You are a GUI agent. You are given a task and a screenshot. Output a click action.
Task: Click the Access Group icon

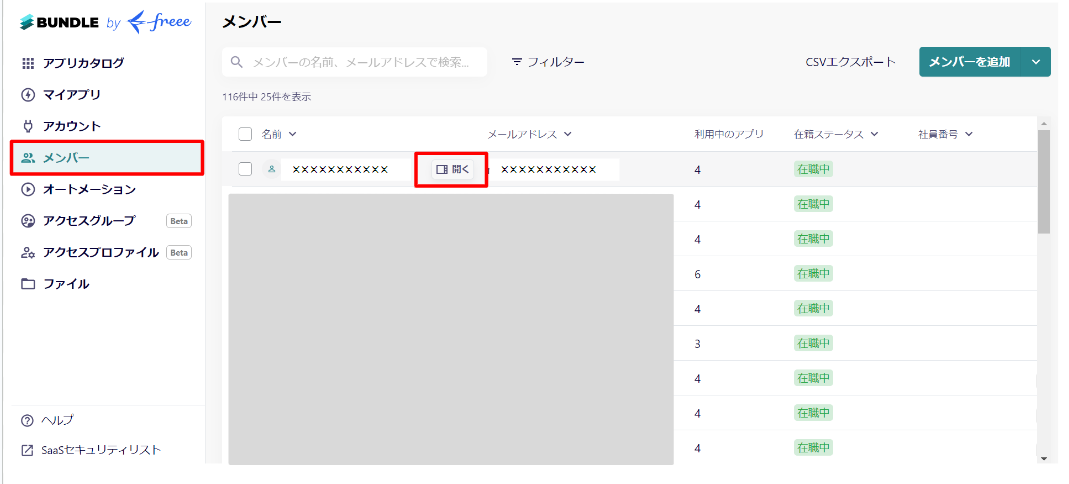pos(28,221)
